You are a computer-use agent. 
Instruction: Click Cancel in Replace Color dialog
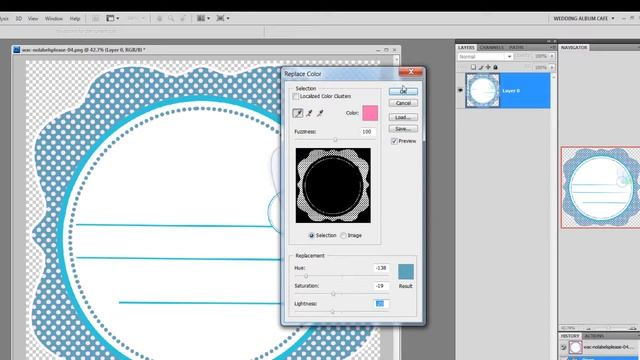tap(403, 103)
